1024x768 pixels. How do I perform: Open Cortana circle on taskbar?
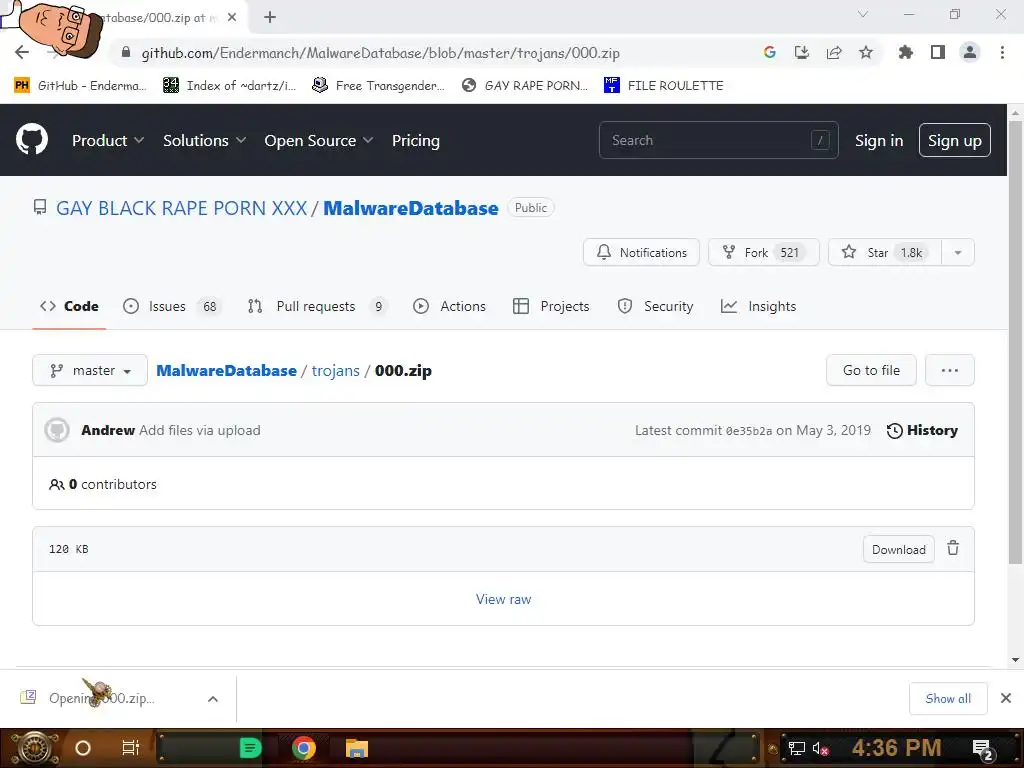click(83, 748)
